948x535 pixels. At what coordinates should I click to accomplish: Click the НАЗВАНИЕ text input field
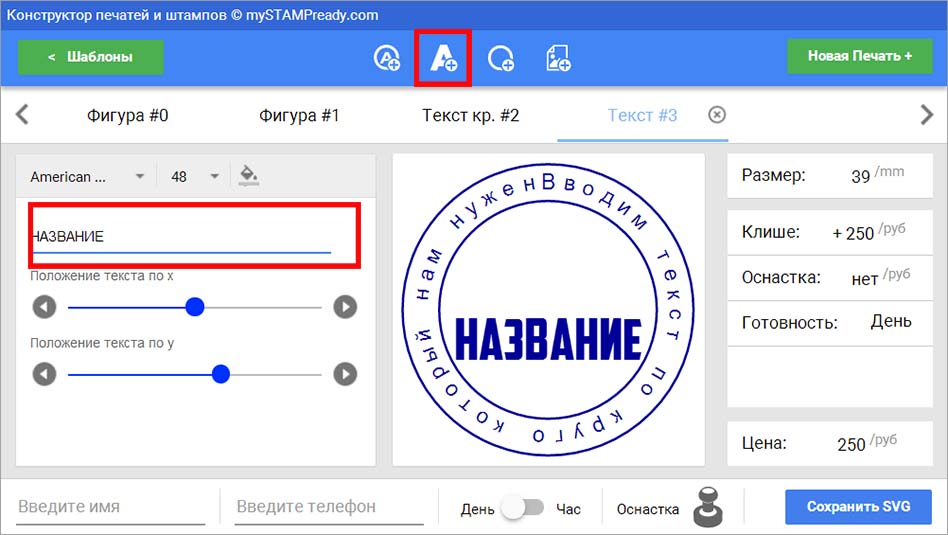(181, 236)
